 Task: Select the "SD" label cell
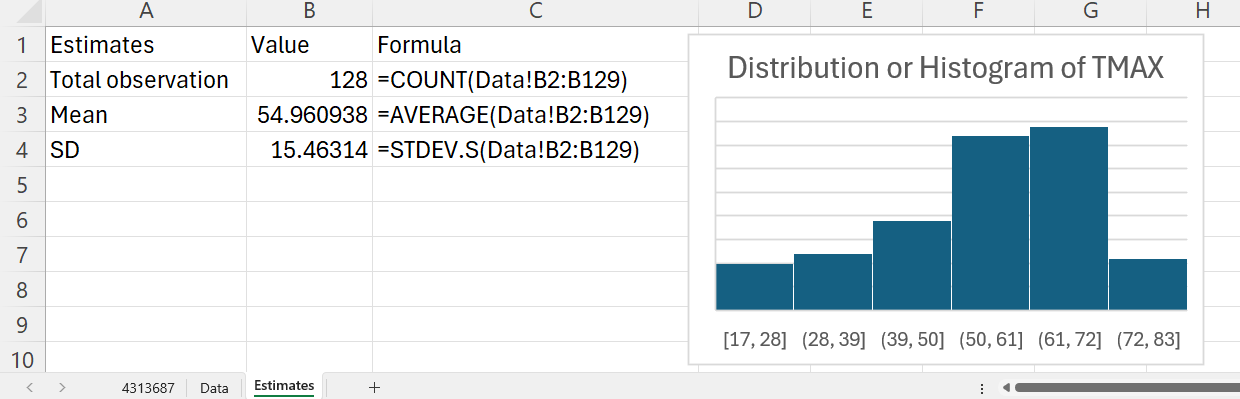coord(146,150)
